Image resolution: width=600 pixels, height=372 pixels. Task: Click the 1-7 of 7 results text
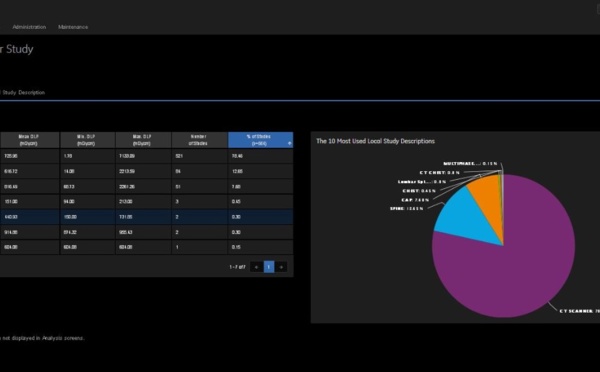[237, 267]
